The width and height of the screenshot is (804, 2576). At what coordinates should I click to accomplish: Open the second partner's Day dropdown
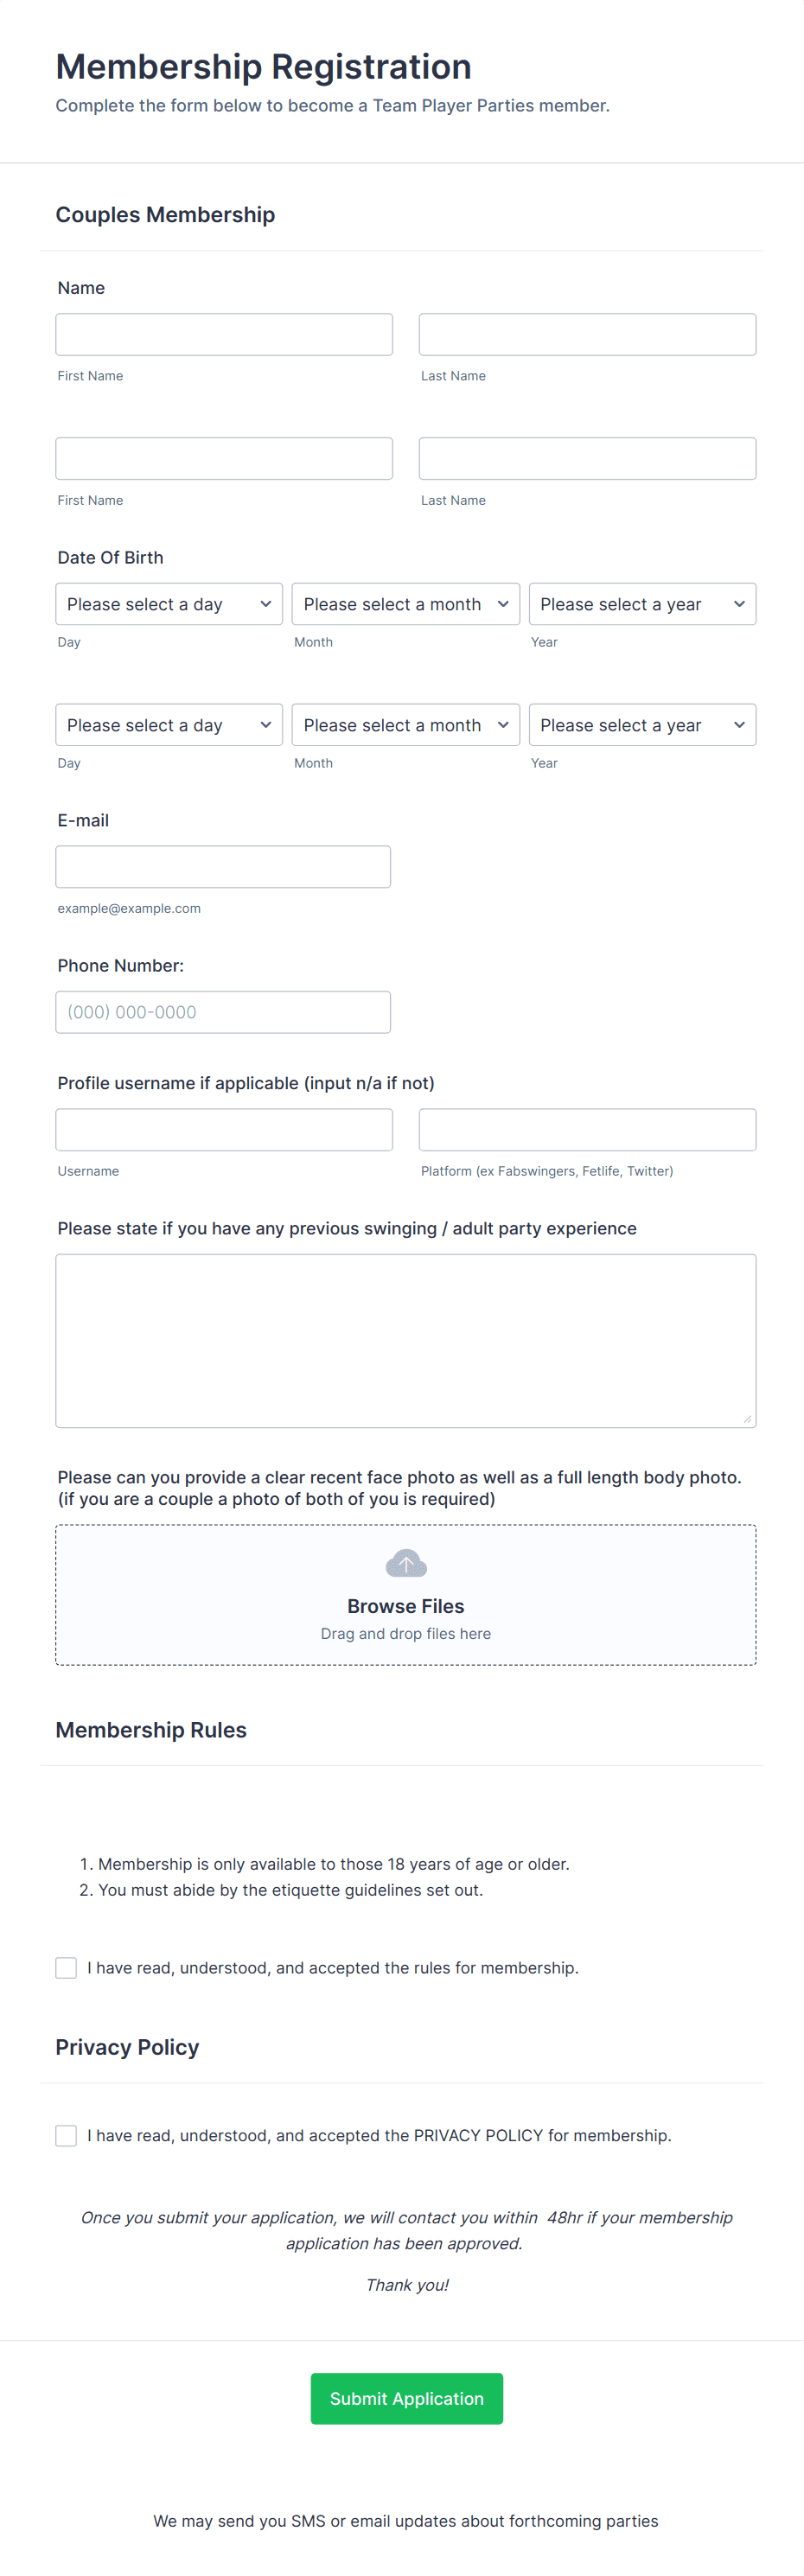[x=168, y=724]
